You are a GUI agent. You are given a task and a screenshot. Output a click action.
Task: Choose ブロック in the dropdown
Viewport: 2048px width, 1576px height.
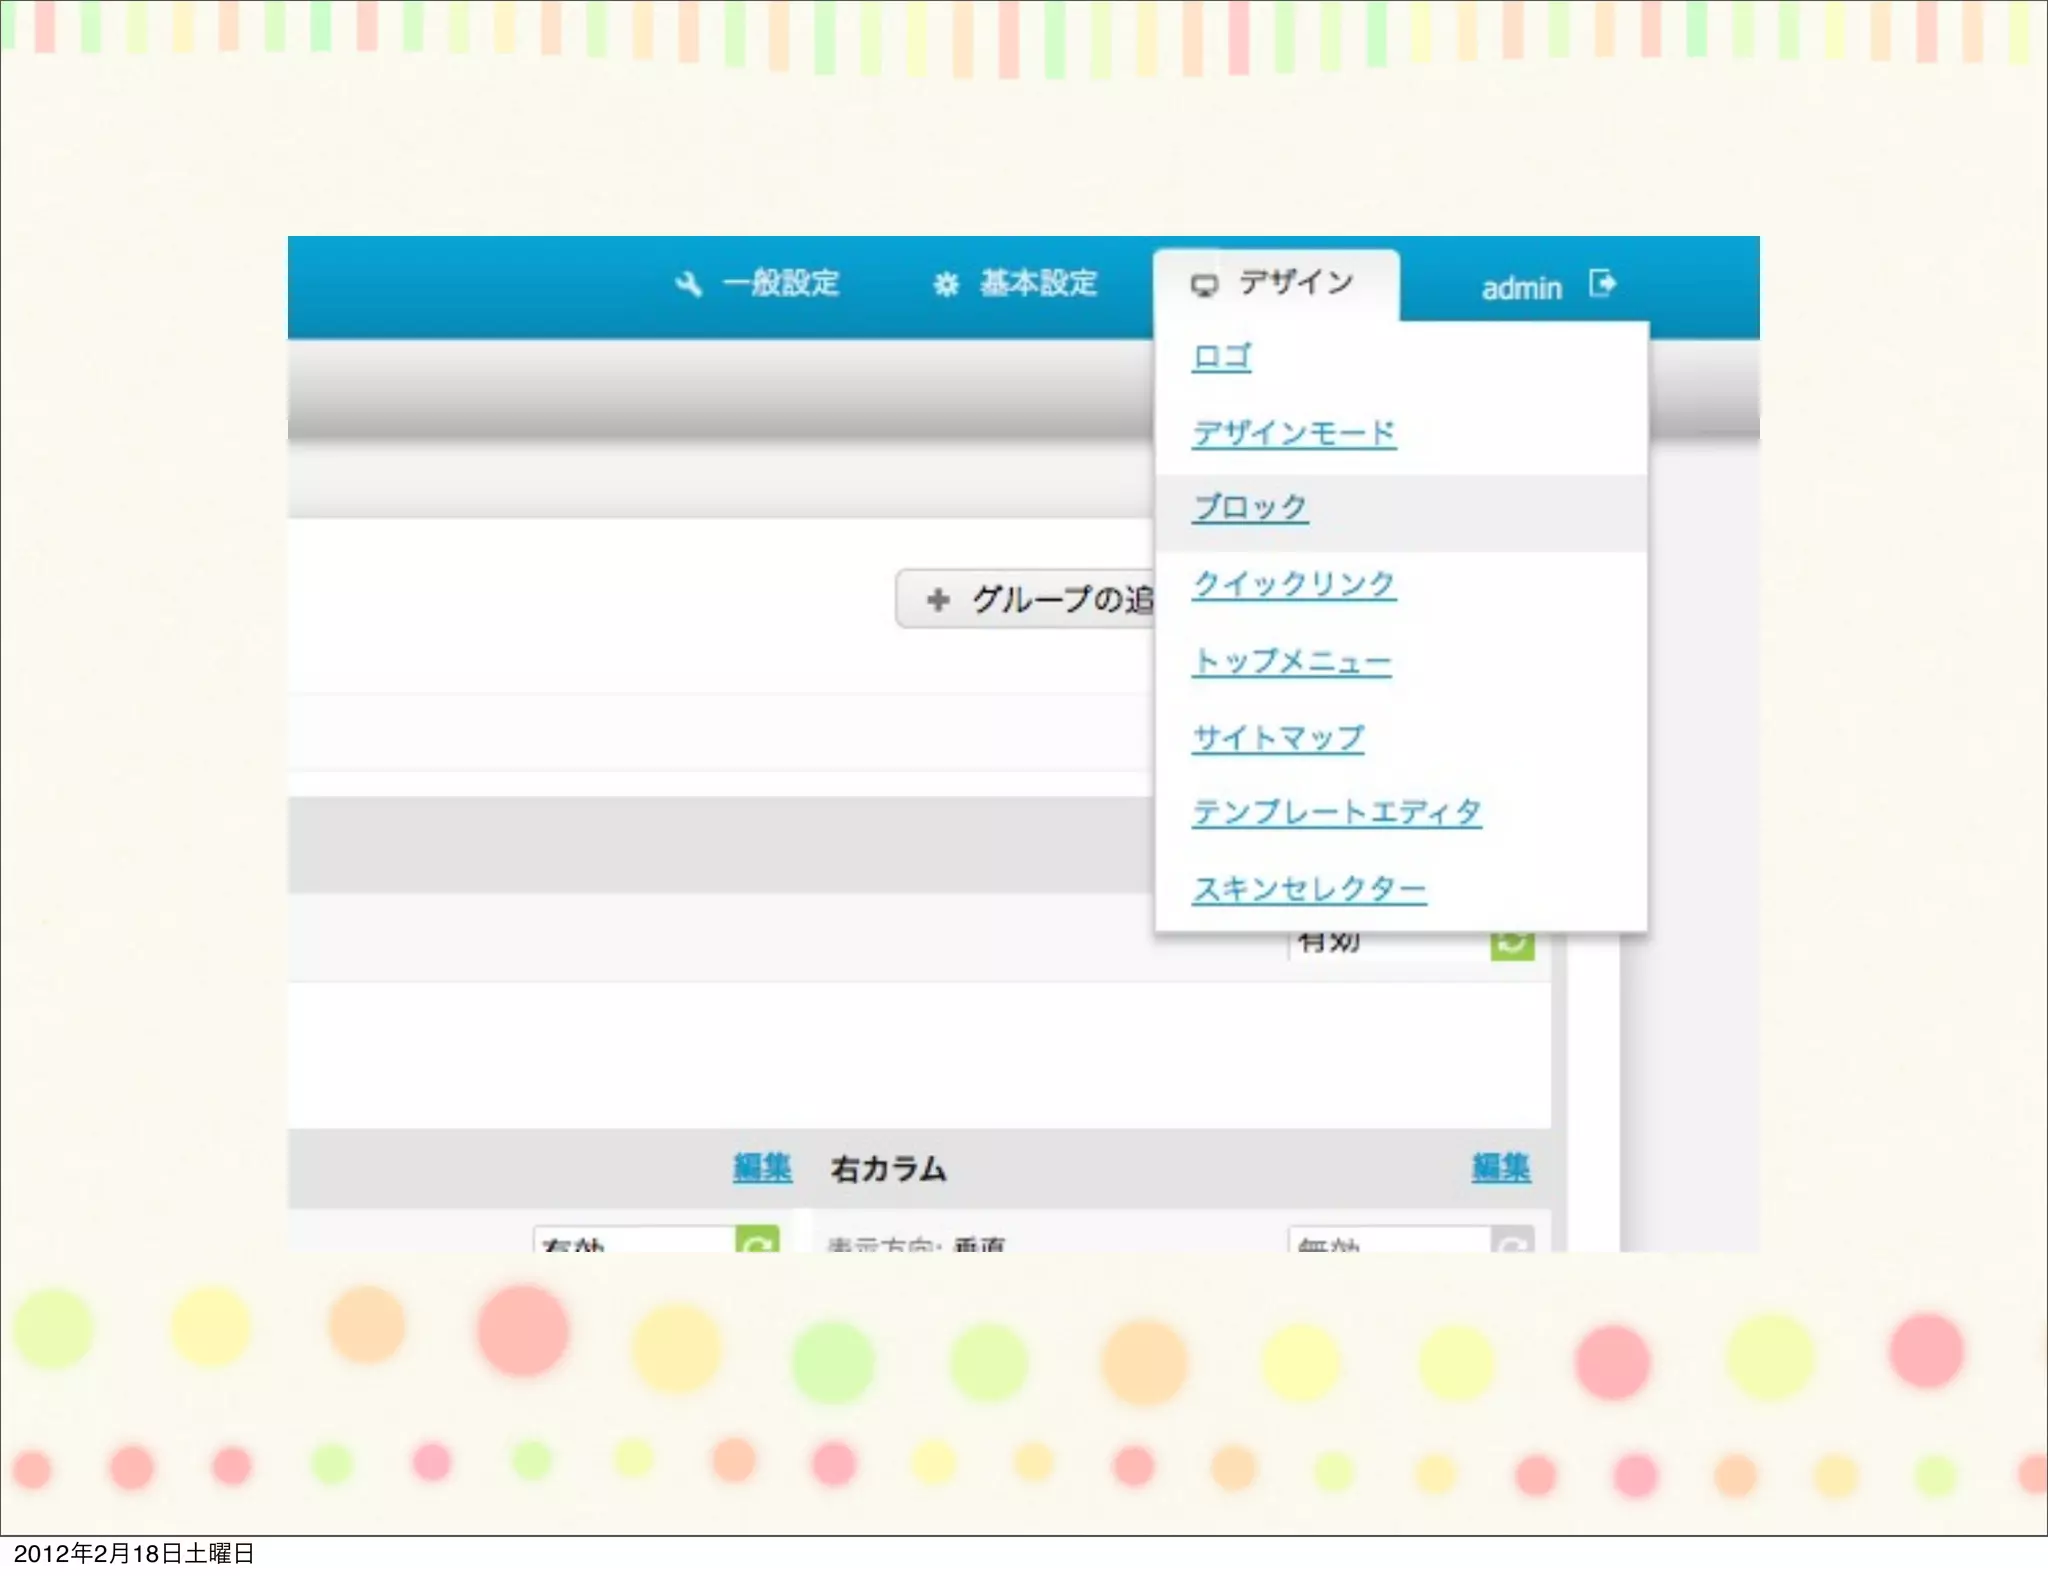[1250, 508]
